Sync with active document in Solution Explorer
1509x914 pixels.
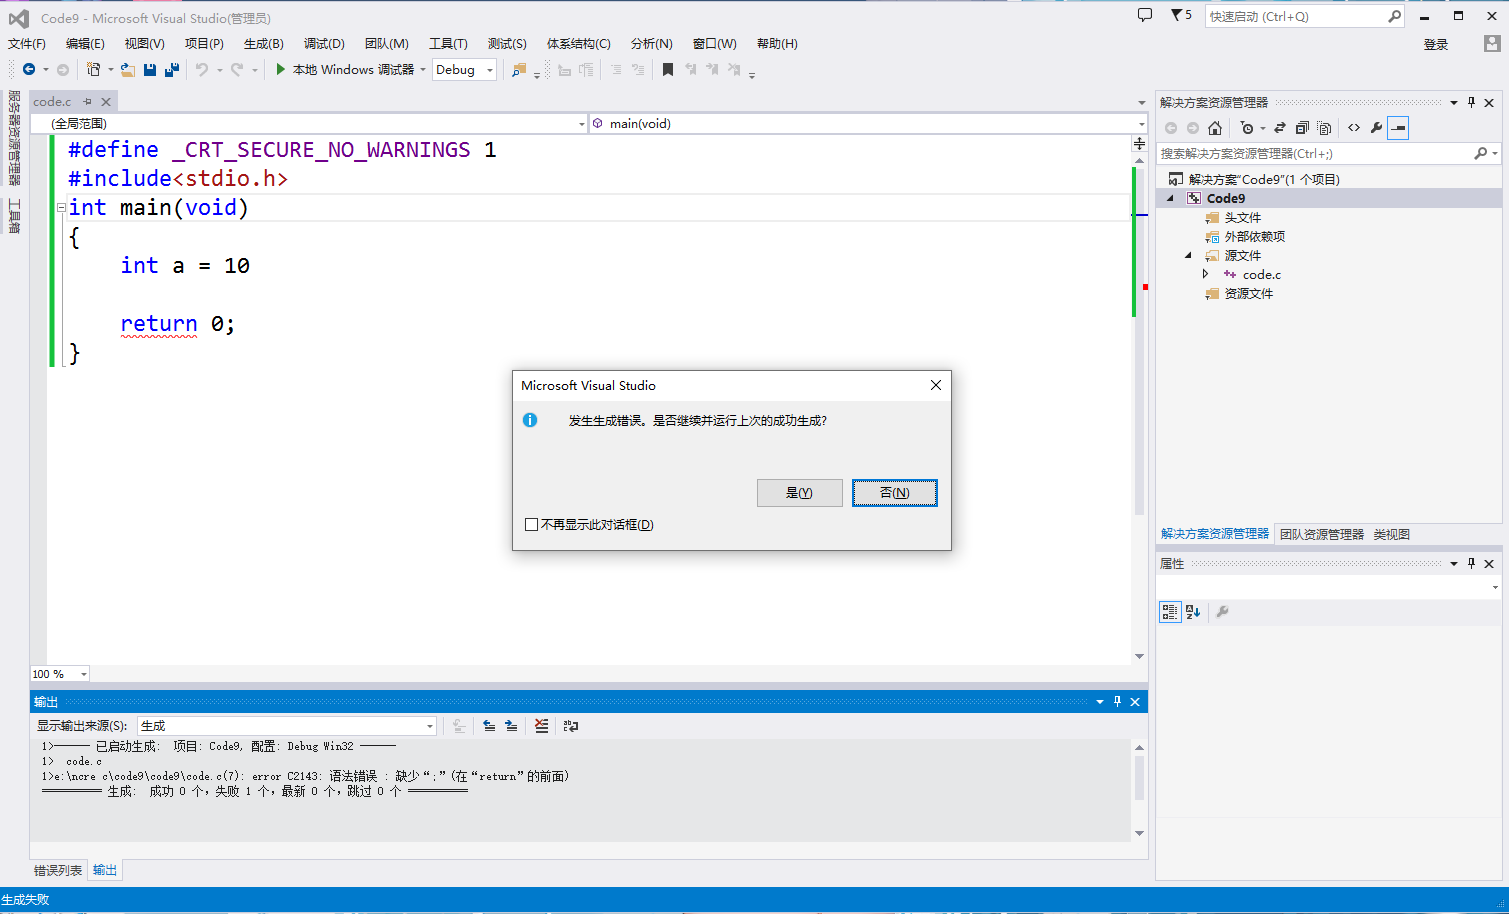pos(1279,128)
